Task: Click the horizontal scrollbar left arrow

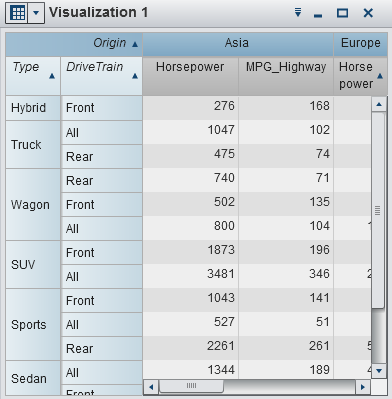Action: click(x=151, y=387)
